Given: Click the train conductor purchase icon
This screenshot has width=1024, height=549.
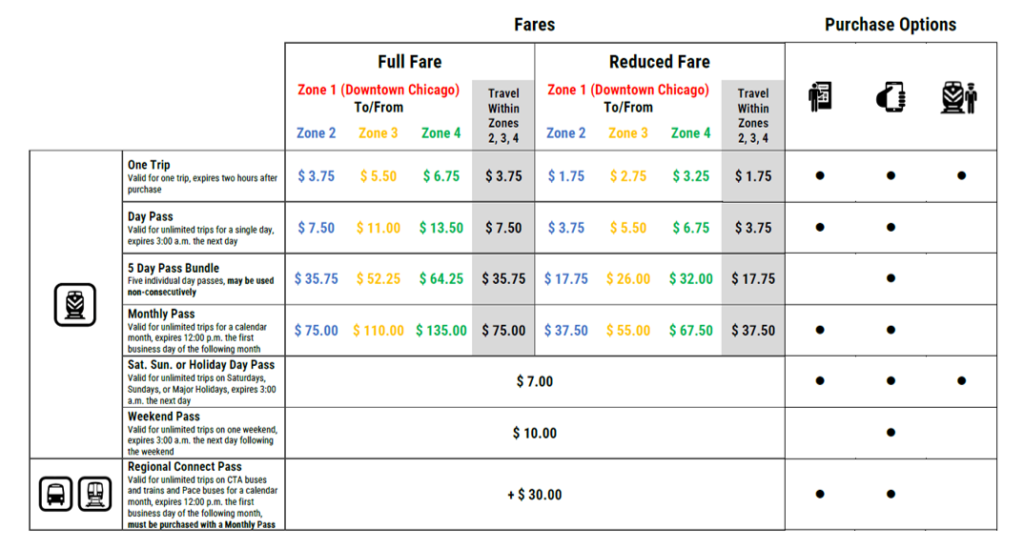Looking at the screenshot, I should 959,97.
